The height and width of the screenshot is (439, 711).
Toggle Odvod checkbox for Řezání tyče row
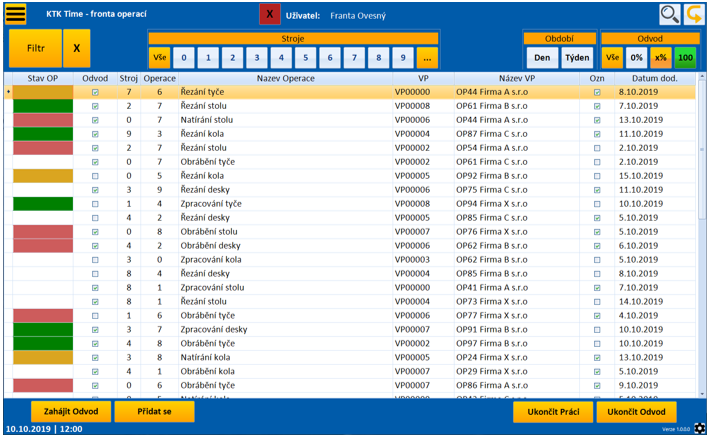pos(95,92)
